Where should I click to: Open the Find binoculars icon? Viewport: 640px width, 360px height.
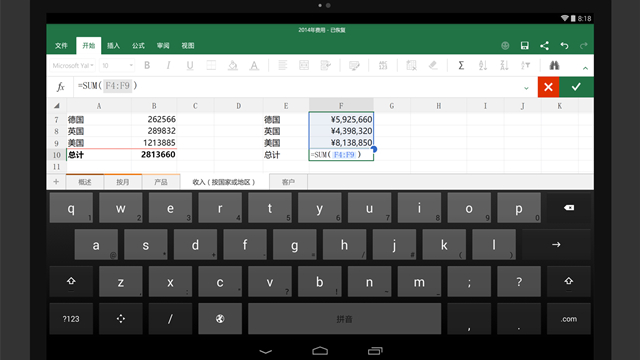click(554, 65)
